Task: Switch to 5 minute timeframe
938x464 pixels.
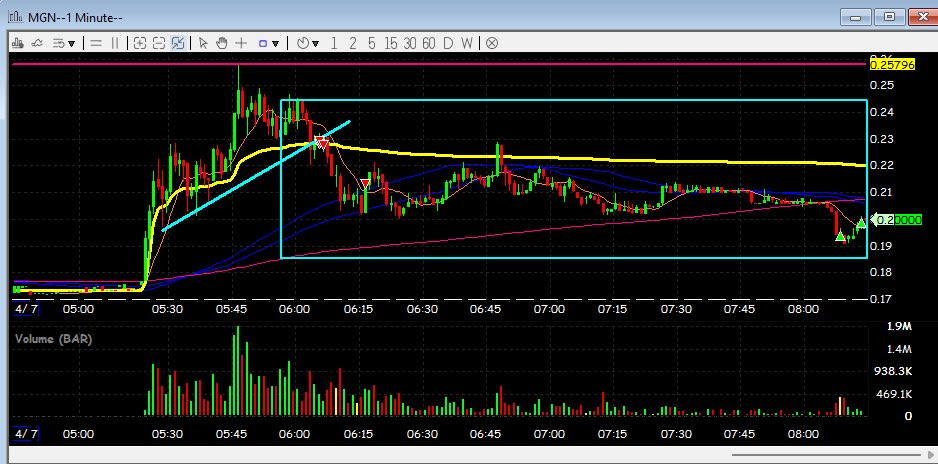Action: tap(371, 43)
